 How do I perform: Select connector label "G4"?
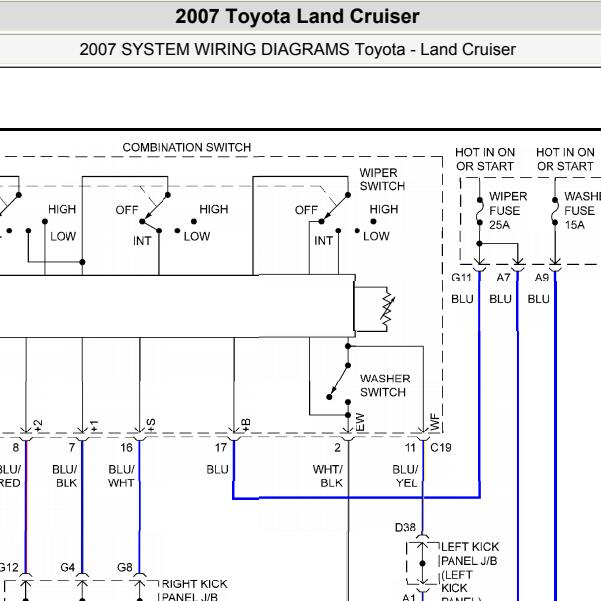click(x=67, y=567)
